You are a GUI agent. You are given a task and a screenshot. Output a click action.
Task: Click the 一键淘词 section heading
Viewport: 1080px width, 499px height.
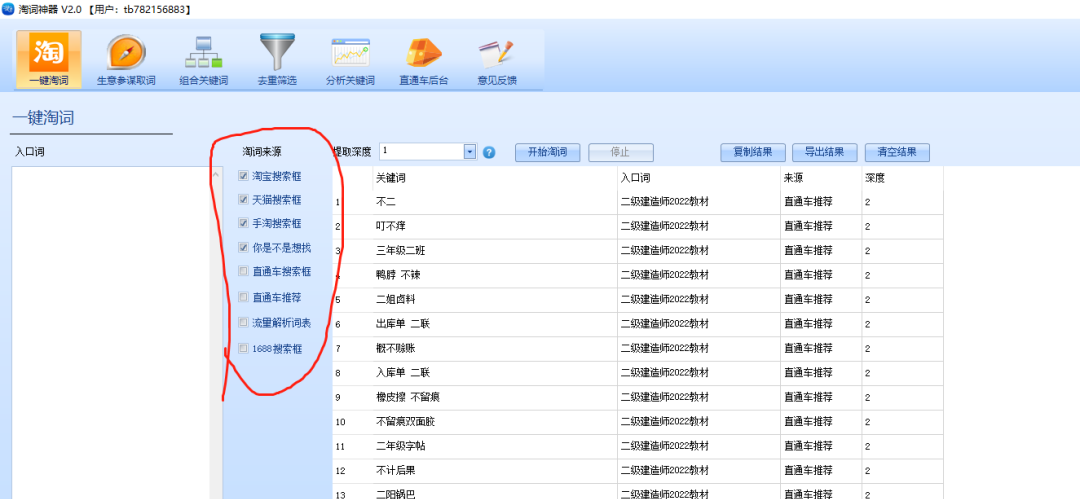pos(43,118)
